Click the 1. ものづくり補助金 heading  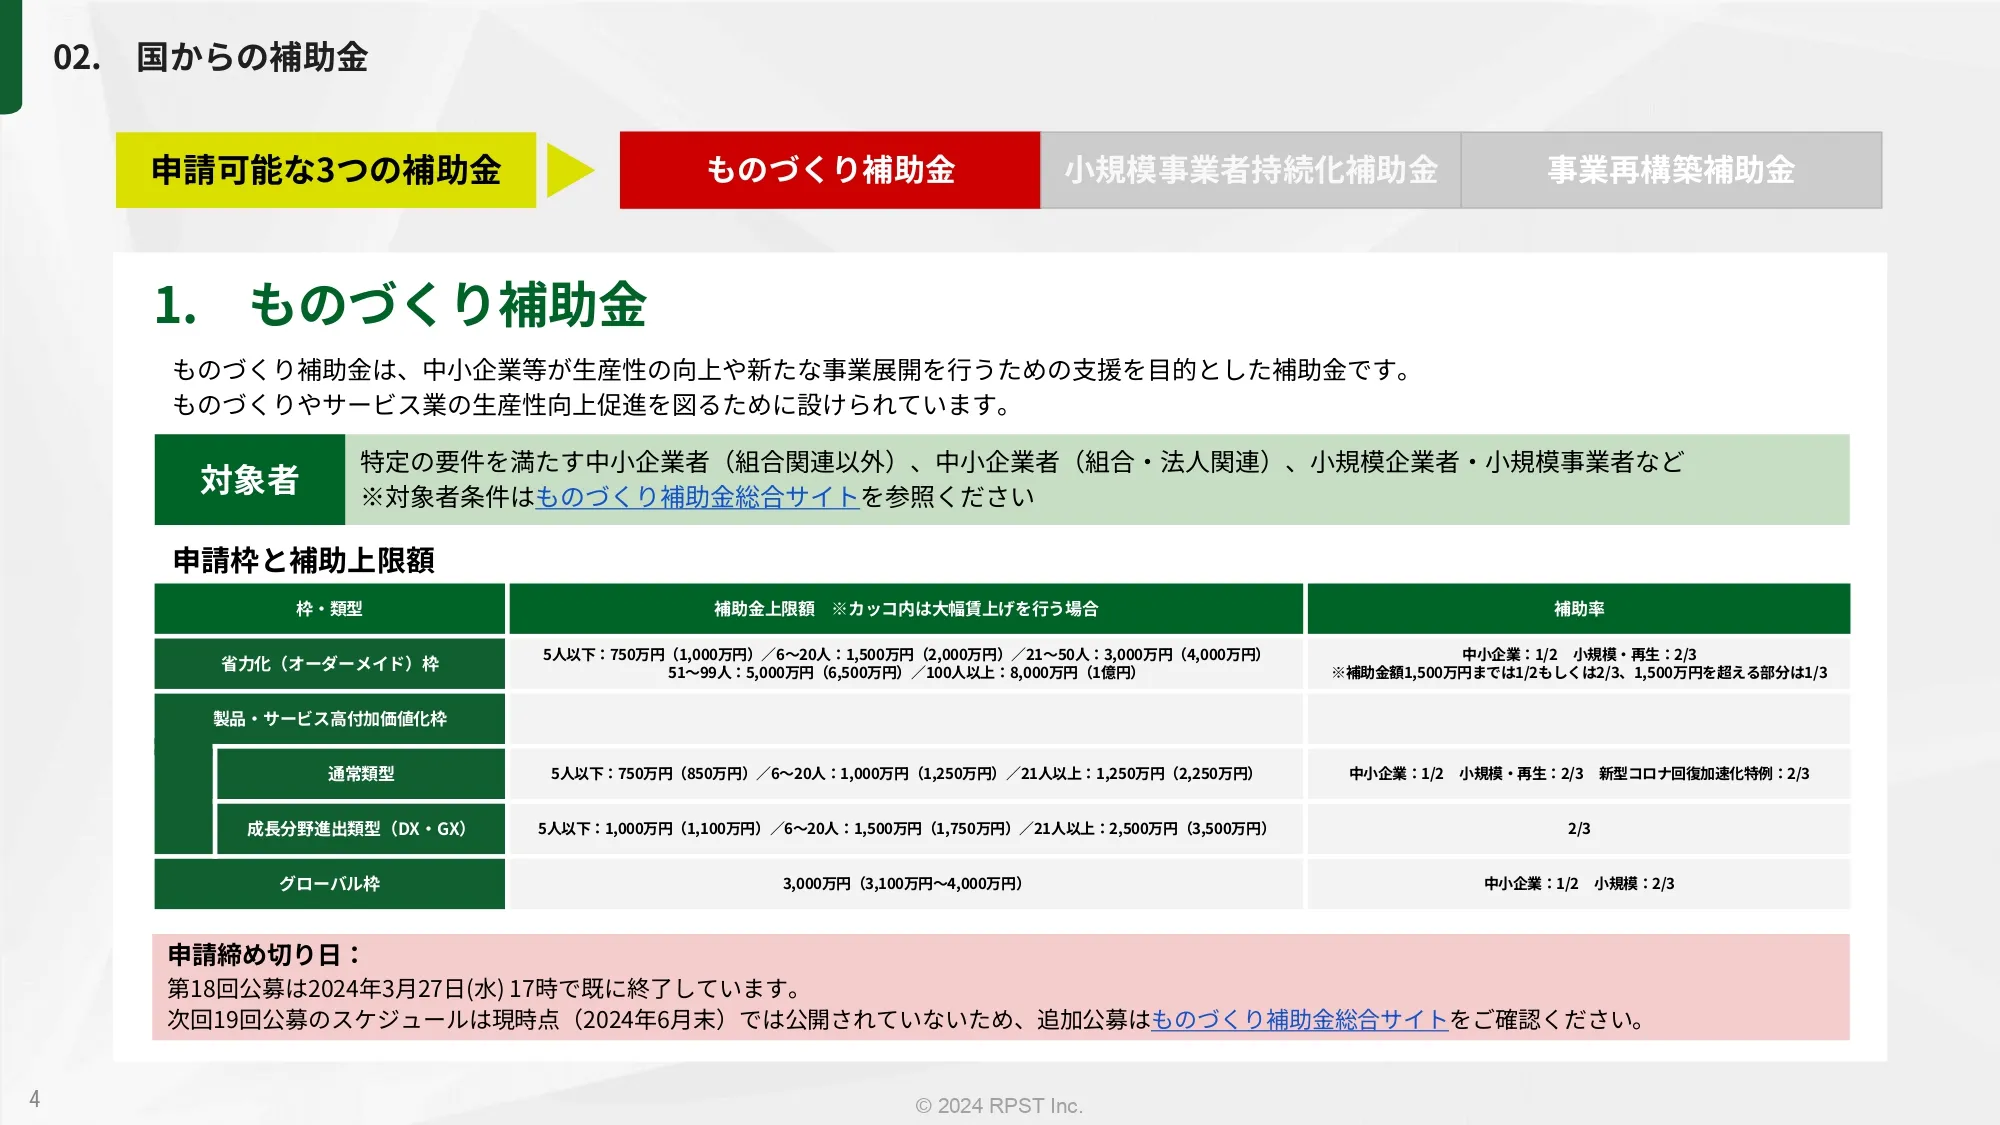tap(400, 305)
